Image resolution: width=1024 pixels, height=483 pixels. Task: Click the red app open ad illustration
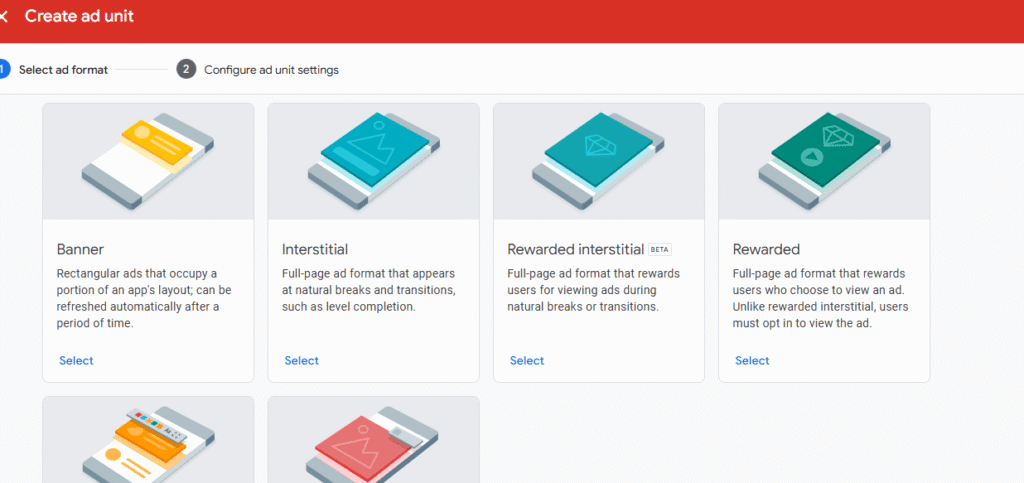pos(374,440)
